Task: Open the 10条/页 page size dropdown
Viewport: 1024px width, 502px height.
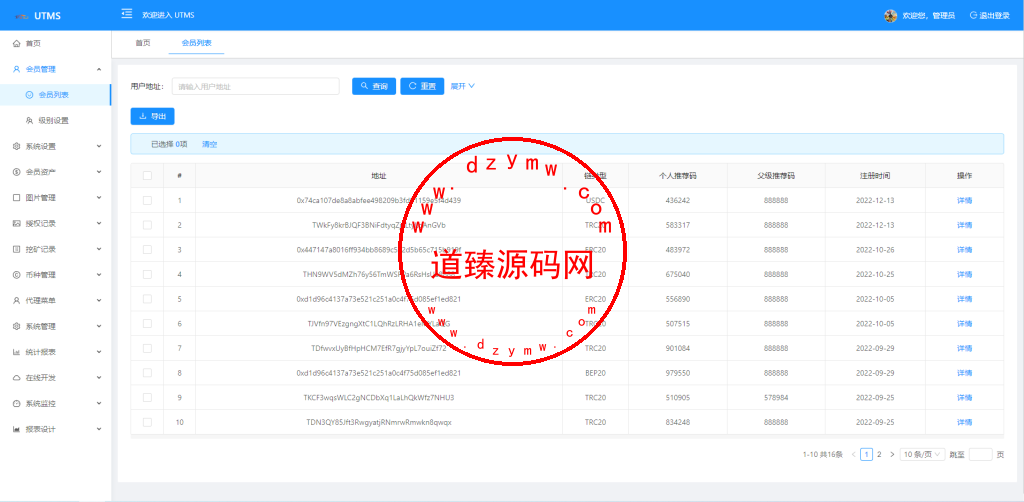Action: (922, 454)
